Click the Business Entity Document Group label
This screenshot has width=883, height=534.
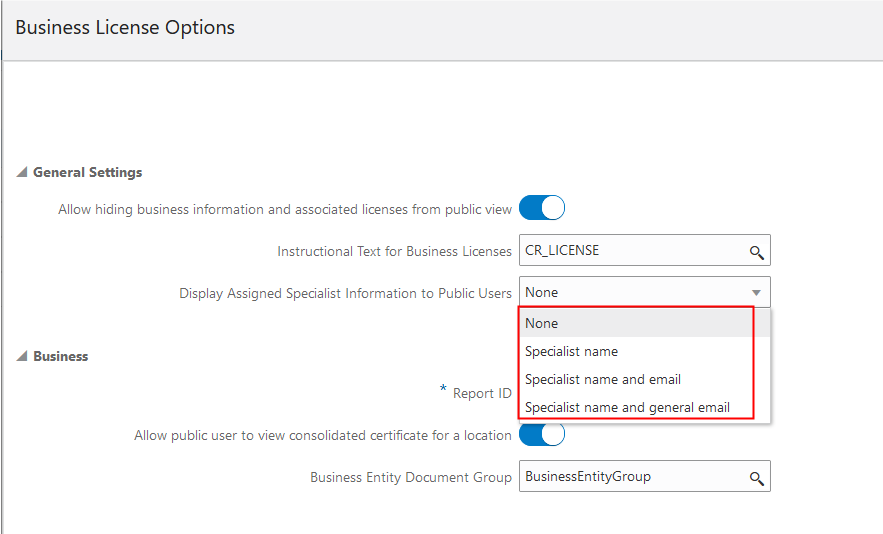tap(411, 477)
